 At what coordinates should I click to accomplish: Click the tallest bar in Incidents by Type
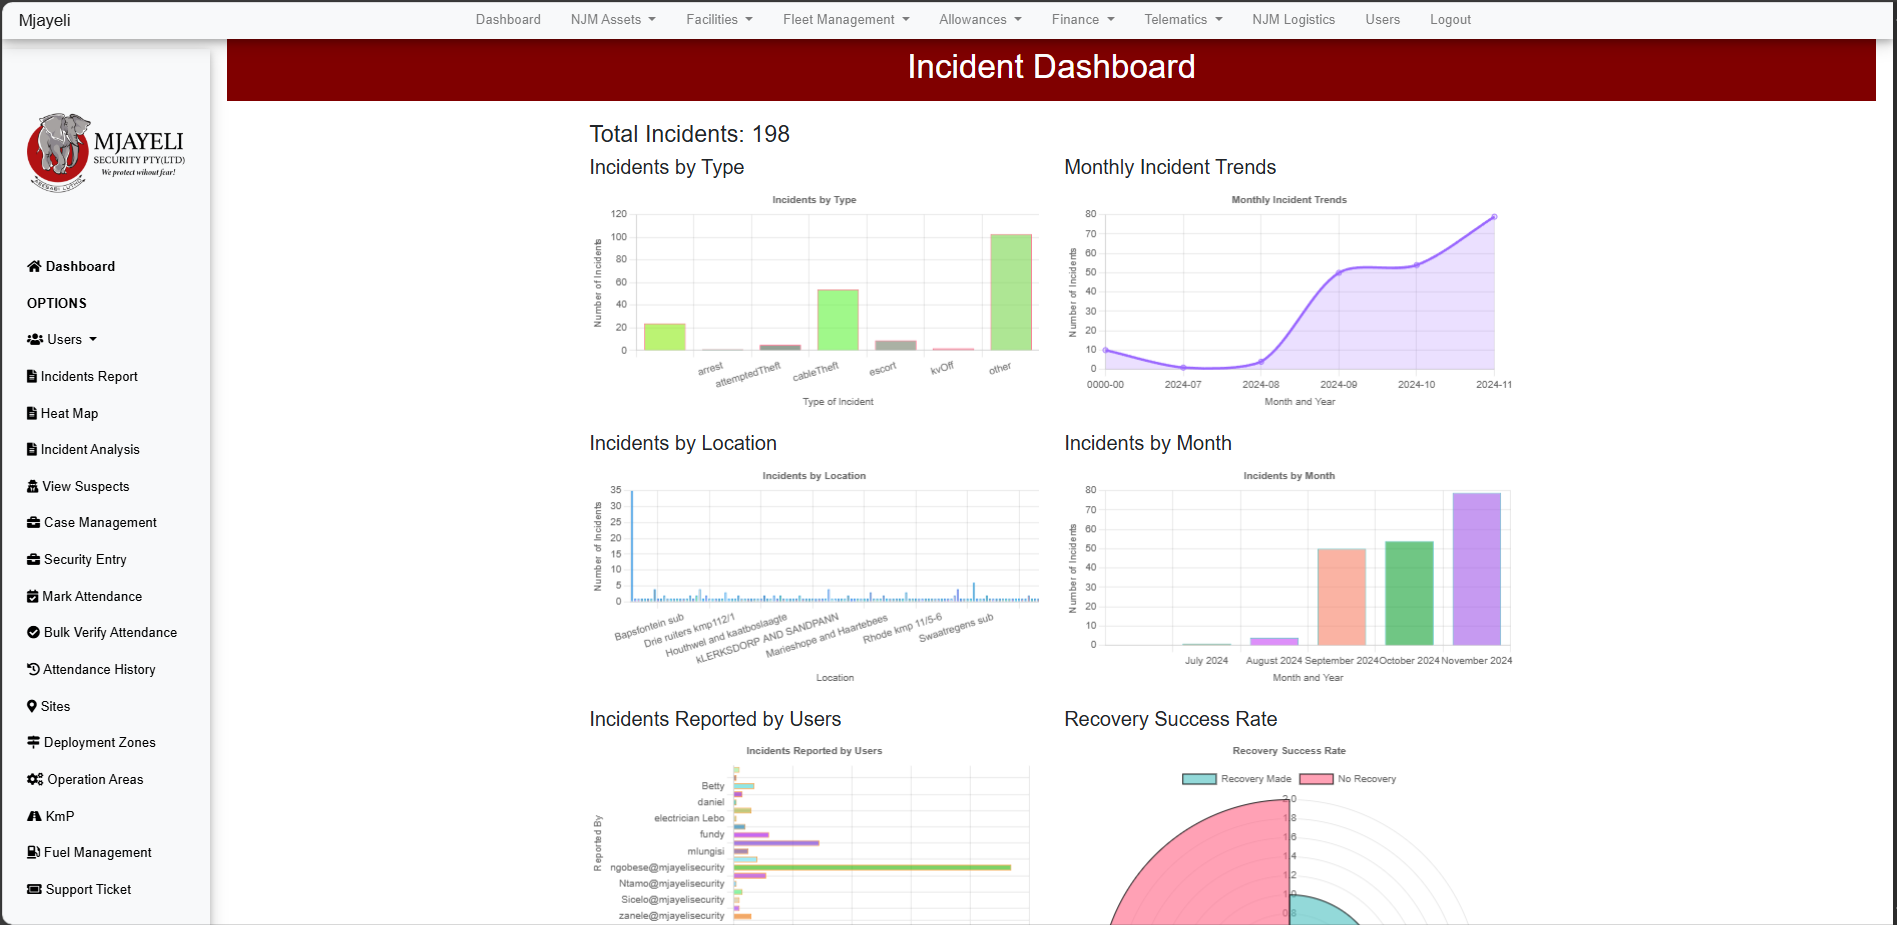tap(1010, 290)
